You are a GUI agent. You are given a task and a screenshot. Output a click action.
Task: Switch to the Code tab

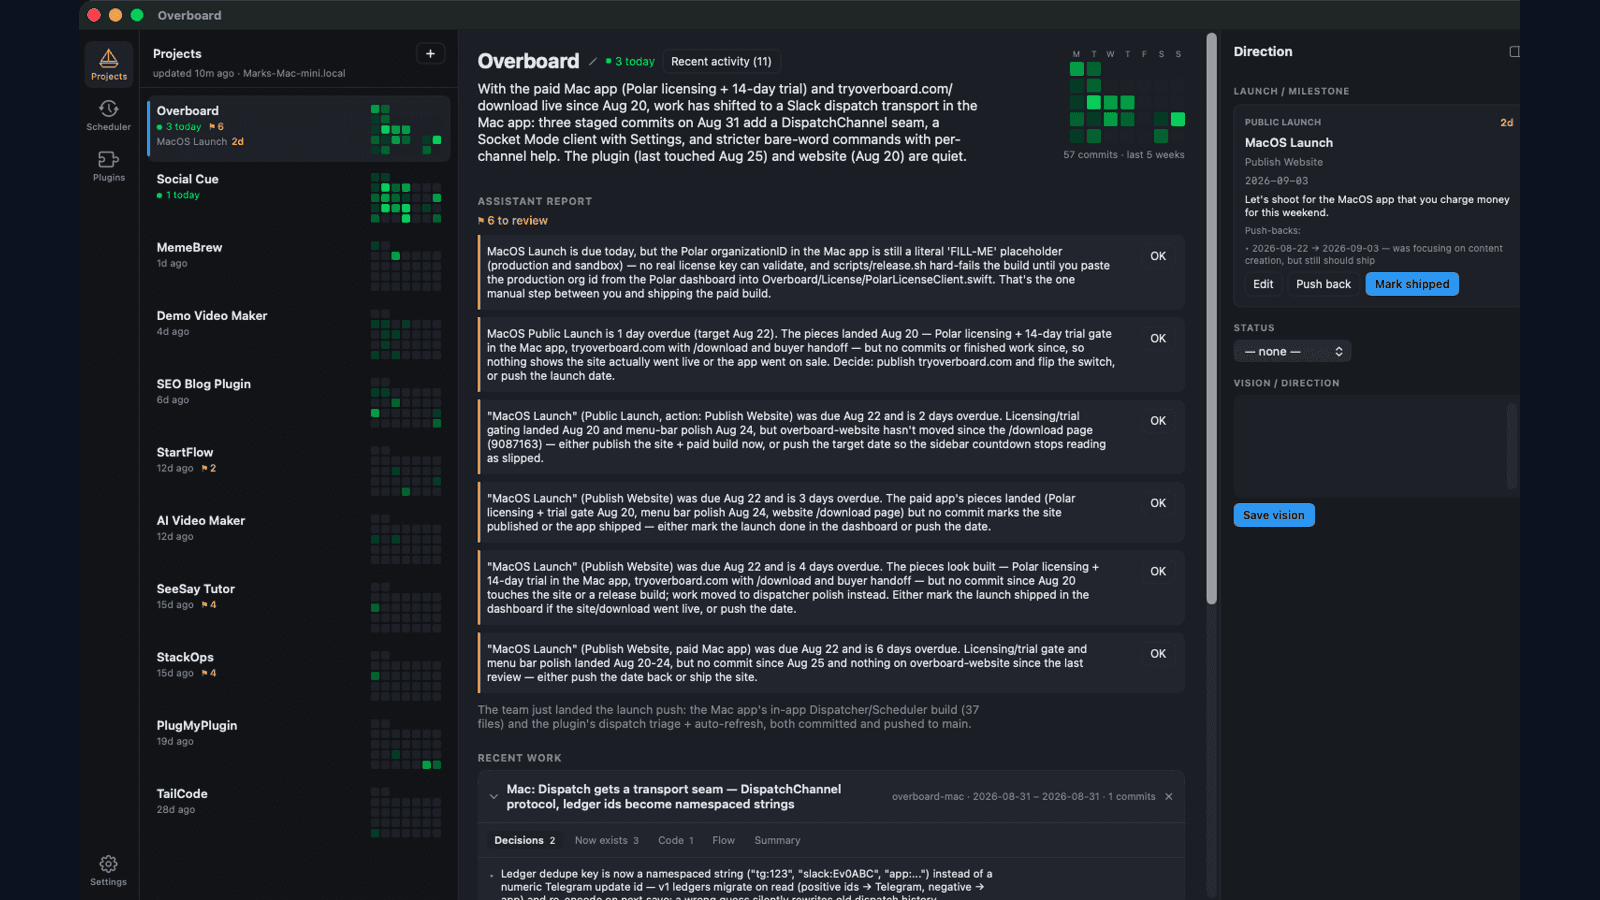point(676,841)
